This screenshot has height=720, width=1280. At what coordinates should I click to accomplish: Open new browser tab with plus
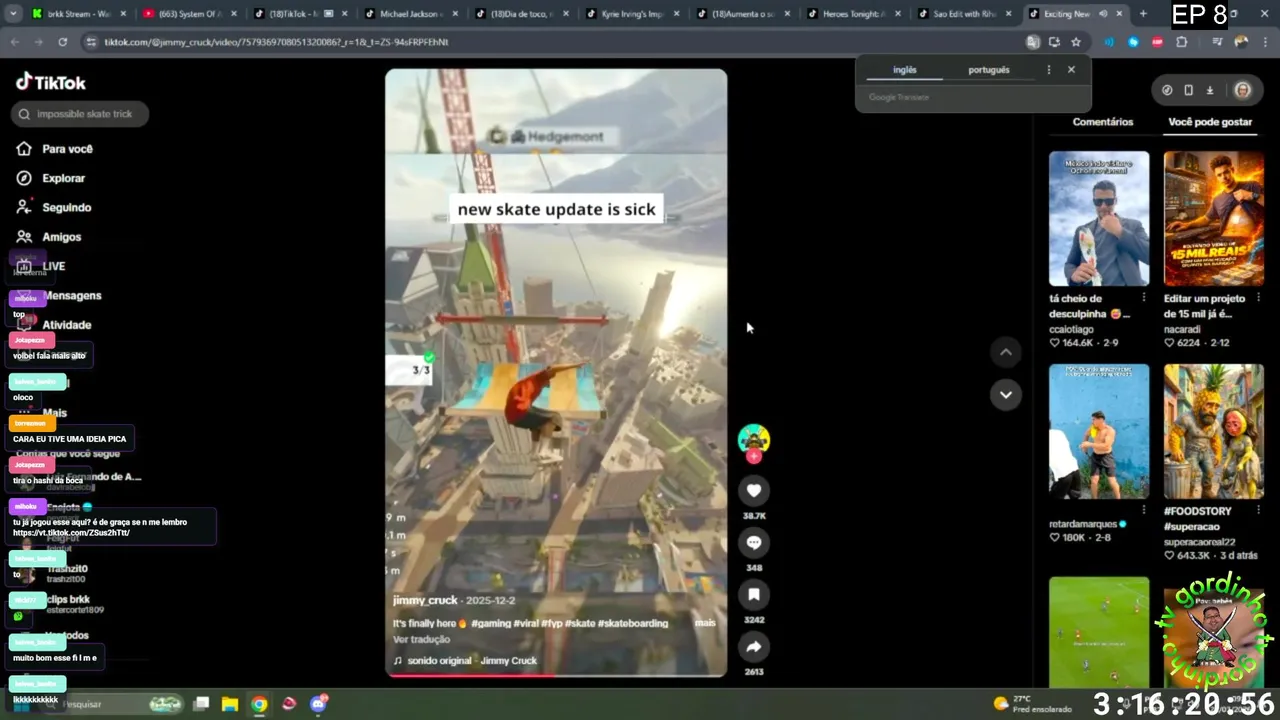(1143, 14)
